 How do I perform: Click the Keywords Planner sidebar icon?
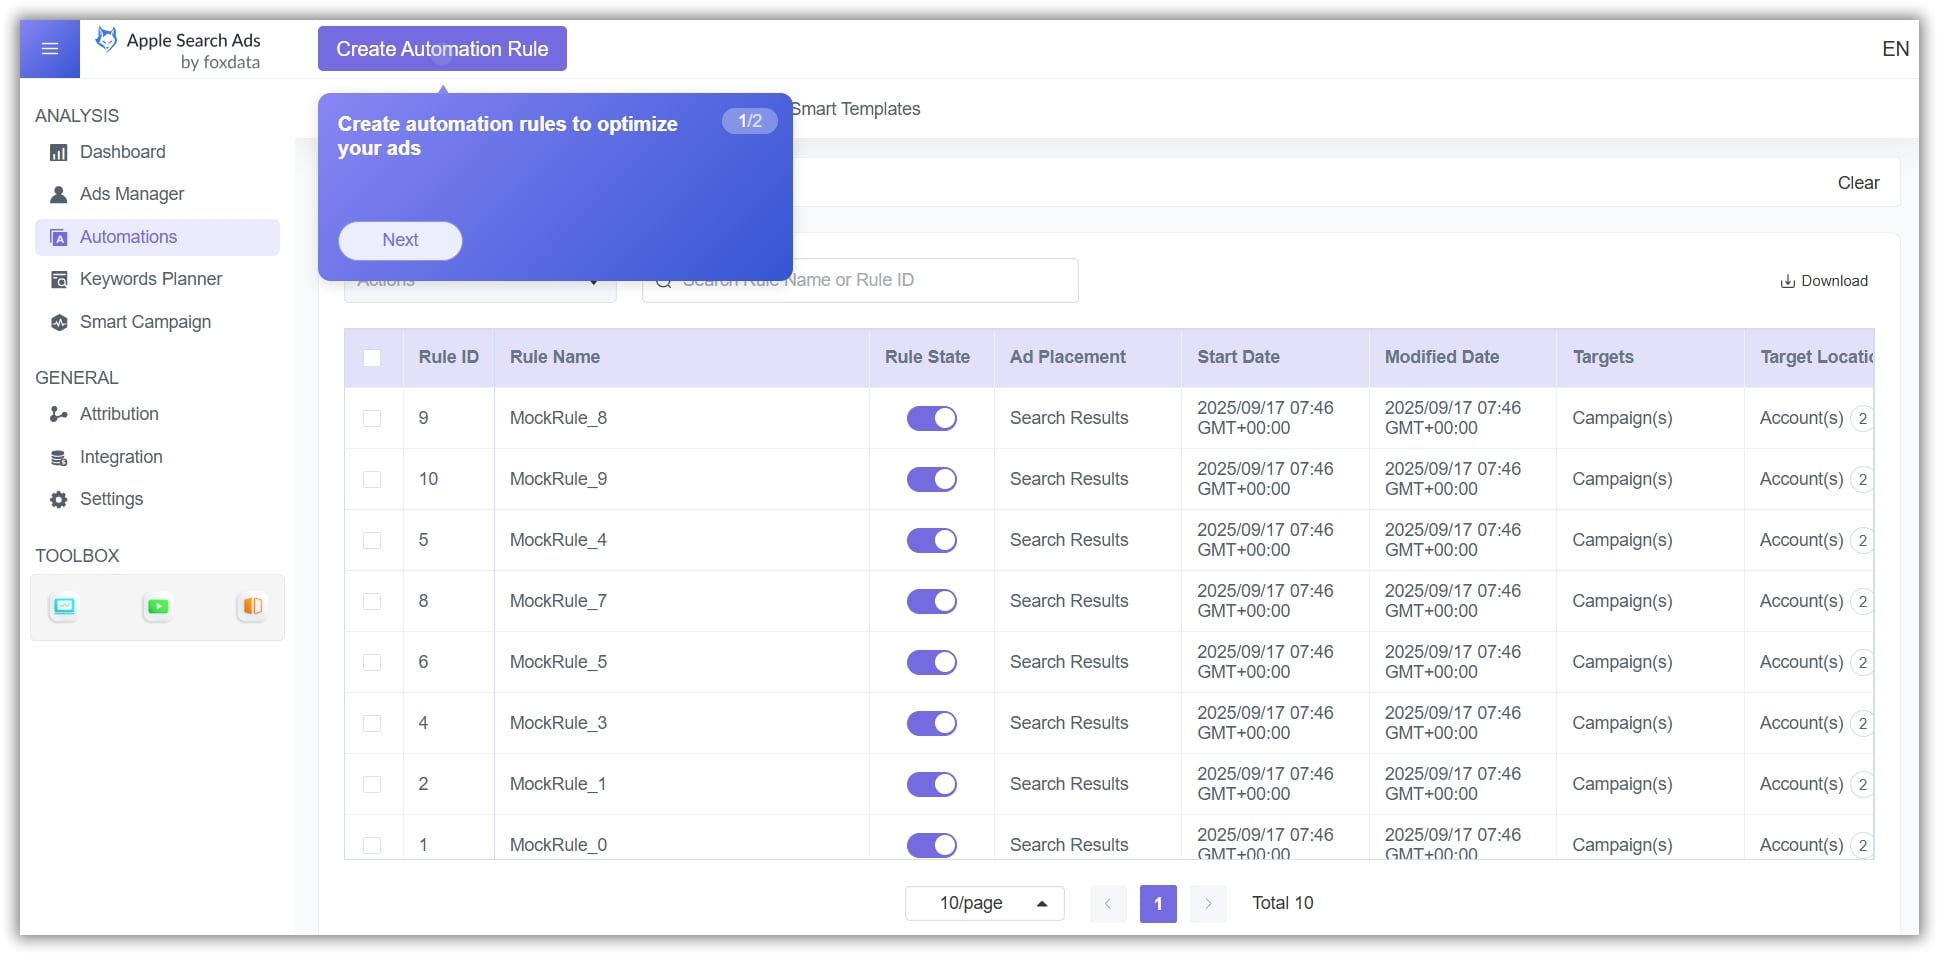(x=59, y=280)
